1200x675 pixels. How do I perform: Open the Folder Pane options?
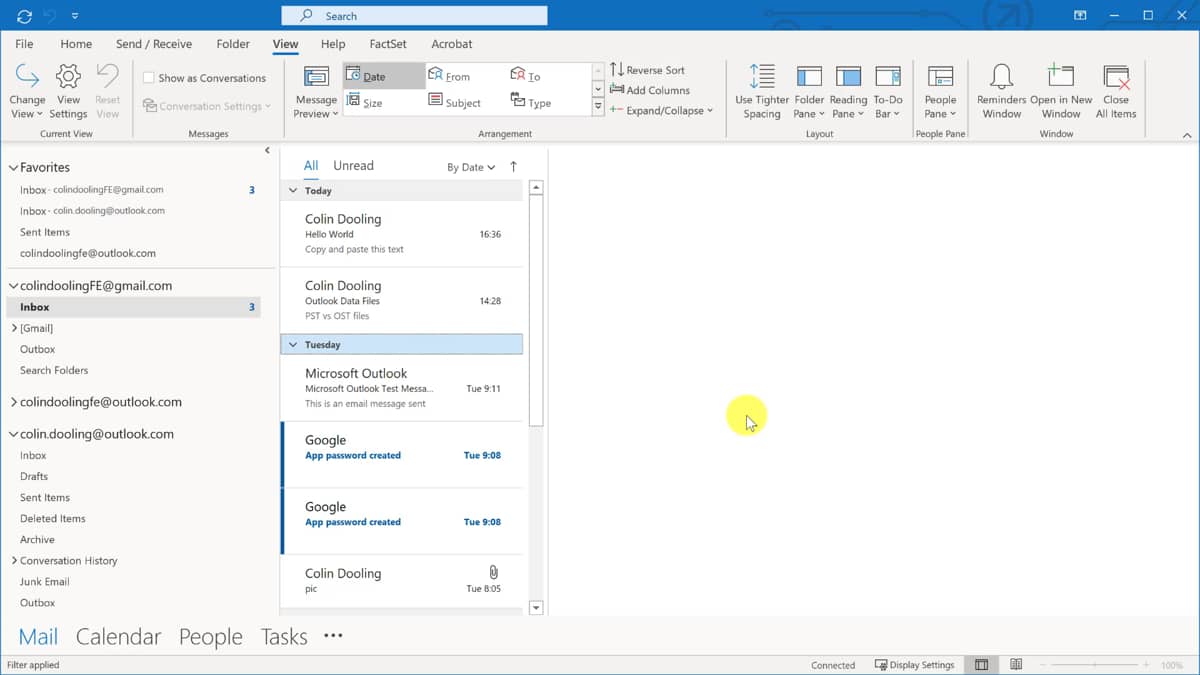coord(809,92)
